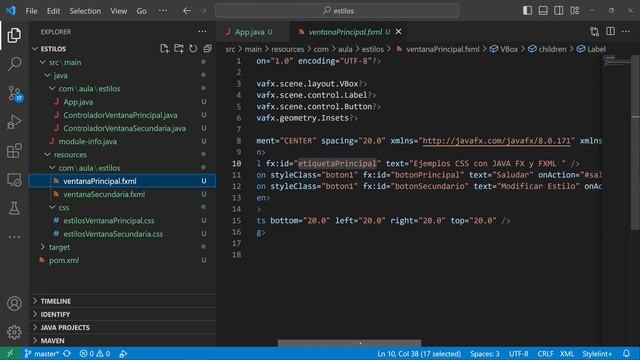This screenshot has width=640, height=360.
Task: Collapse the src\main folder
Action: pyautogui.click(x=43, y=62)
